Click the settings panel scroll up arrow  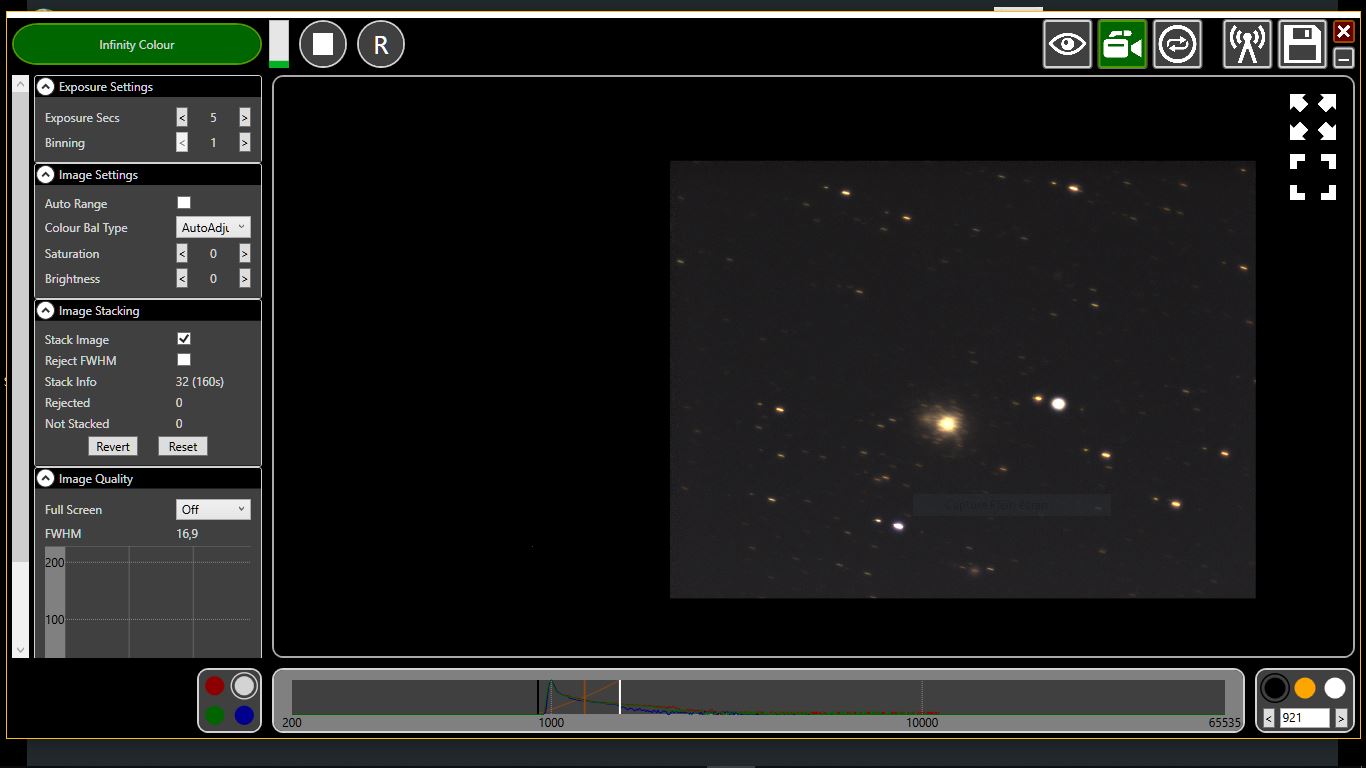point(20,85)
